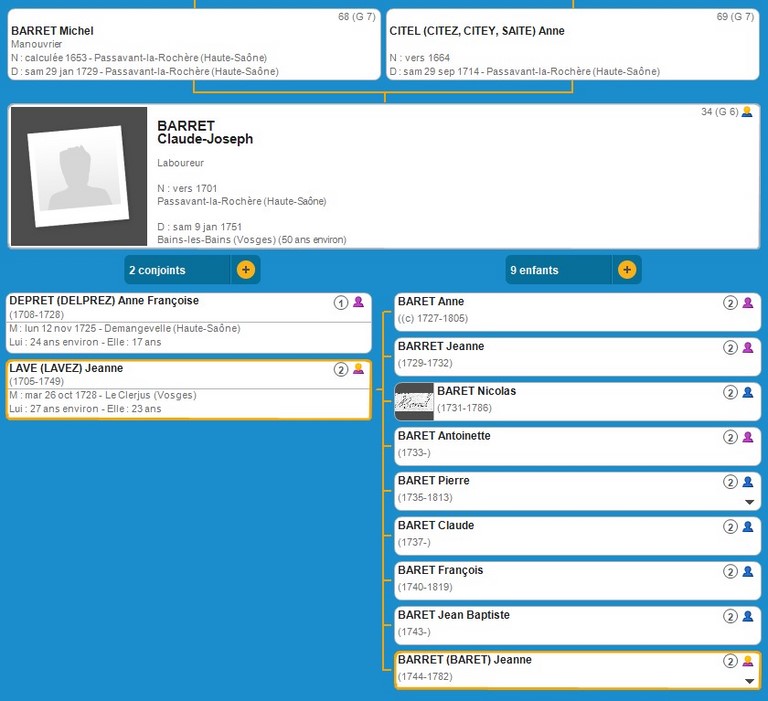The image size is (768, 701).
Task: Open mother CITEL Anne's card
Action: coord(572,45)
